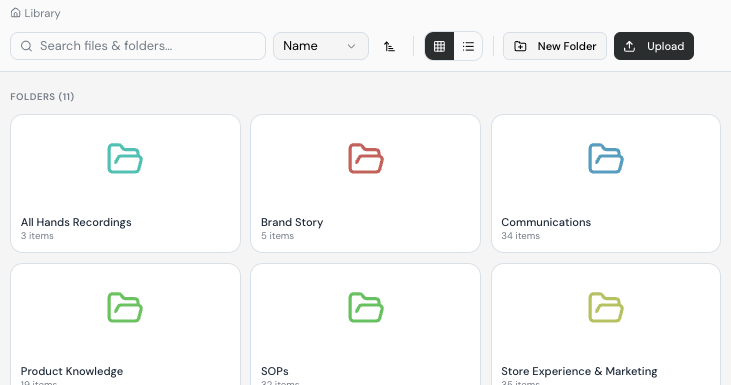
Task: Click the Library home icon
Action: point(15,13)
